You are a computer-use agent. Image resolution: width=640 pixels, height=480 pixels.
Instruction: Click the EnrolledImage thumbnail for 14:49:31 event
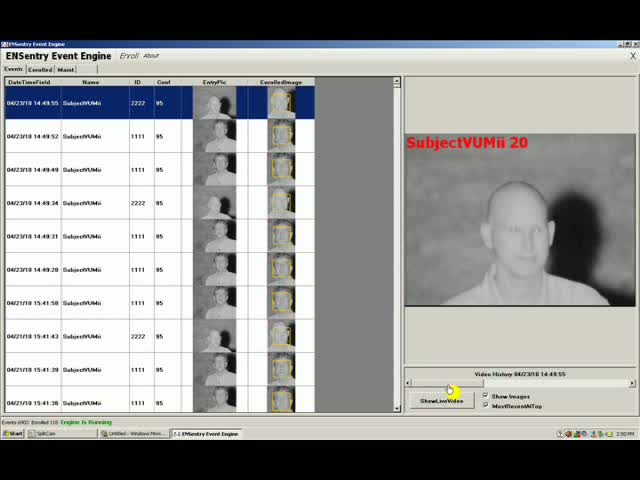[281, 236]
